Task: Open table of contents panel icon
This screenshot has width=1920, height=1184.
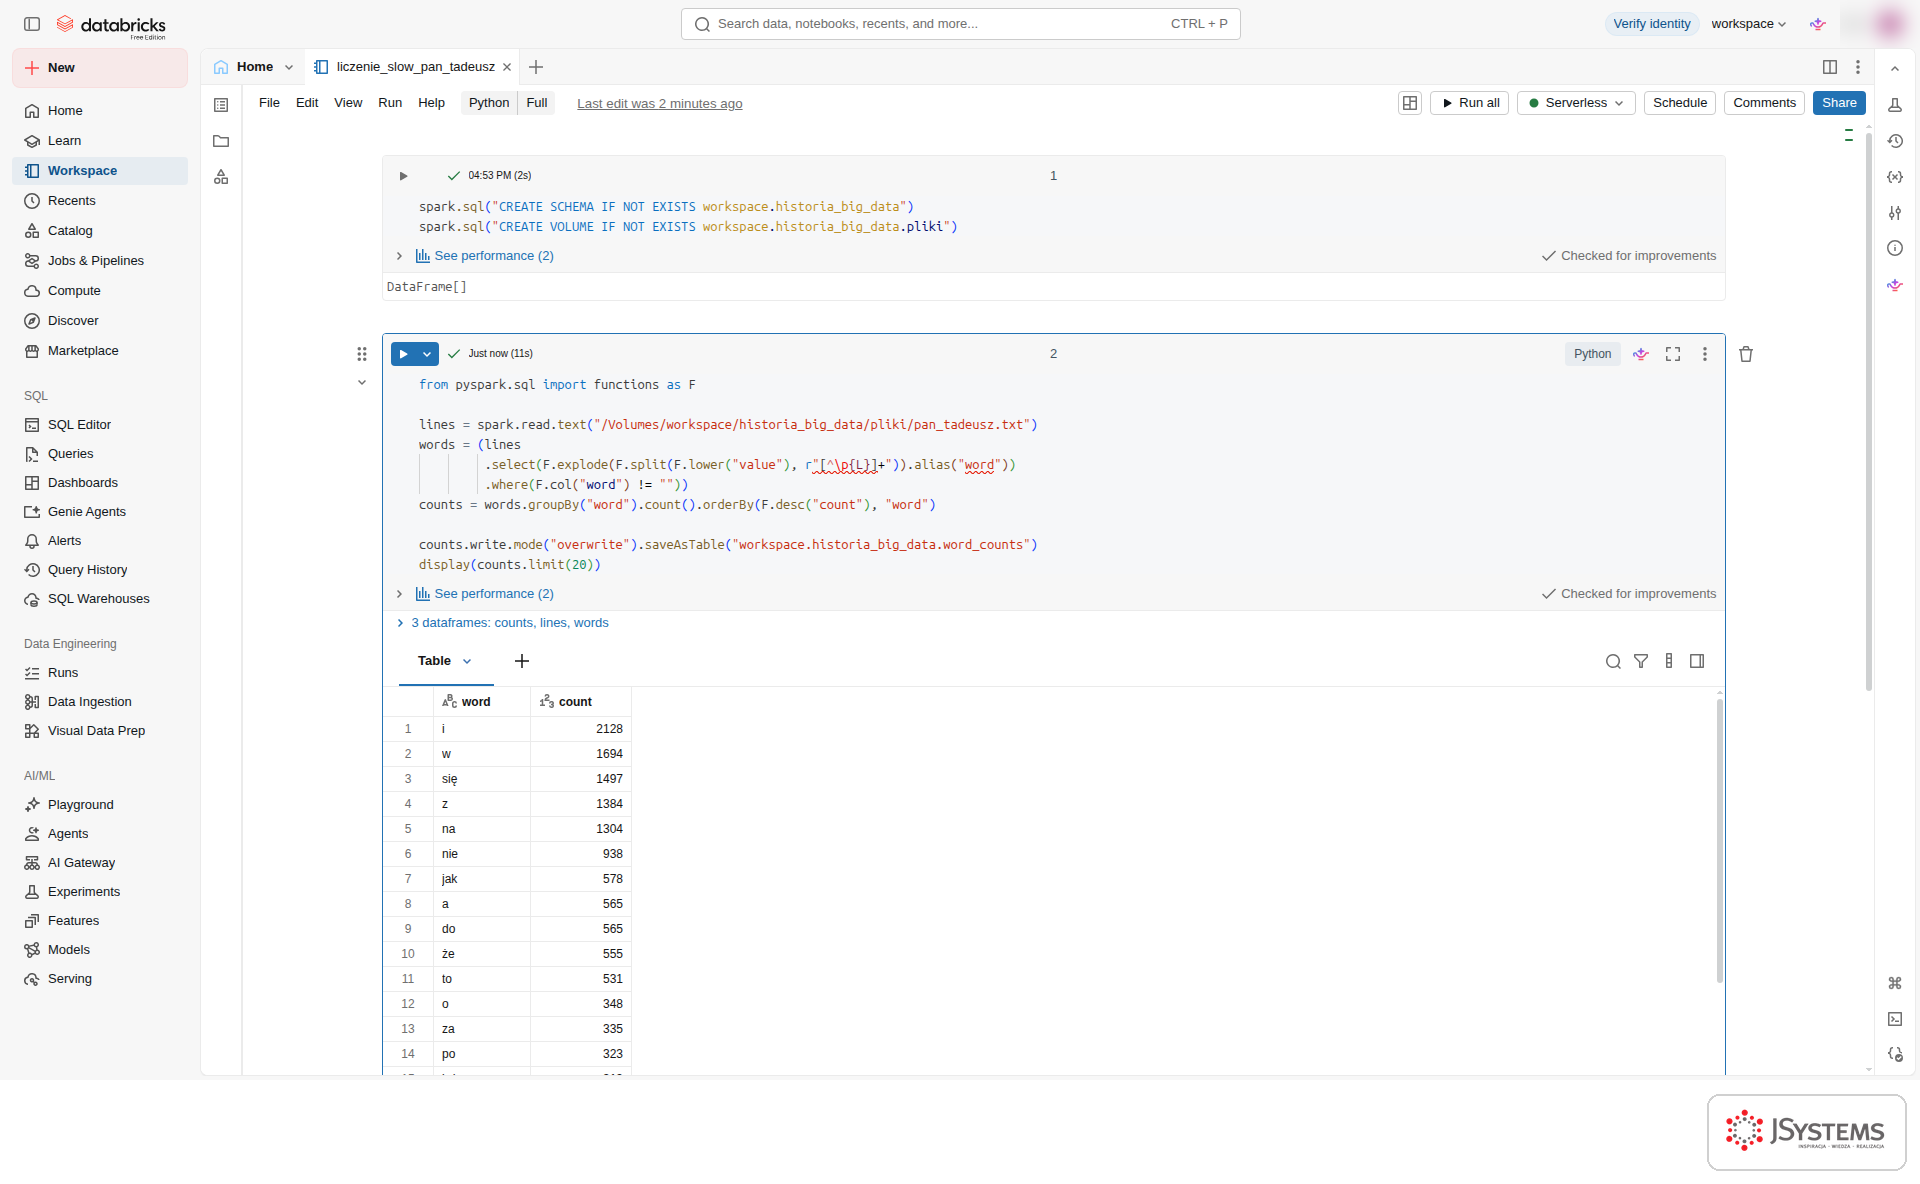Action: (x=221, y=105)
